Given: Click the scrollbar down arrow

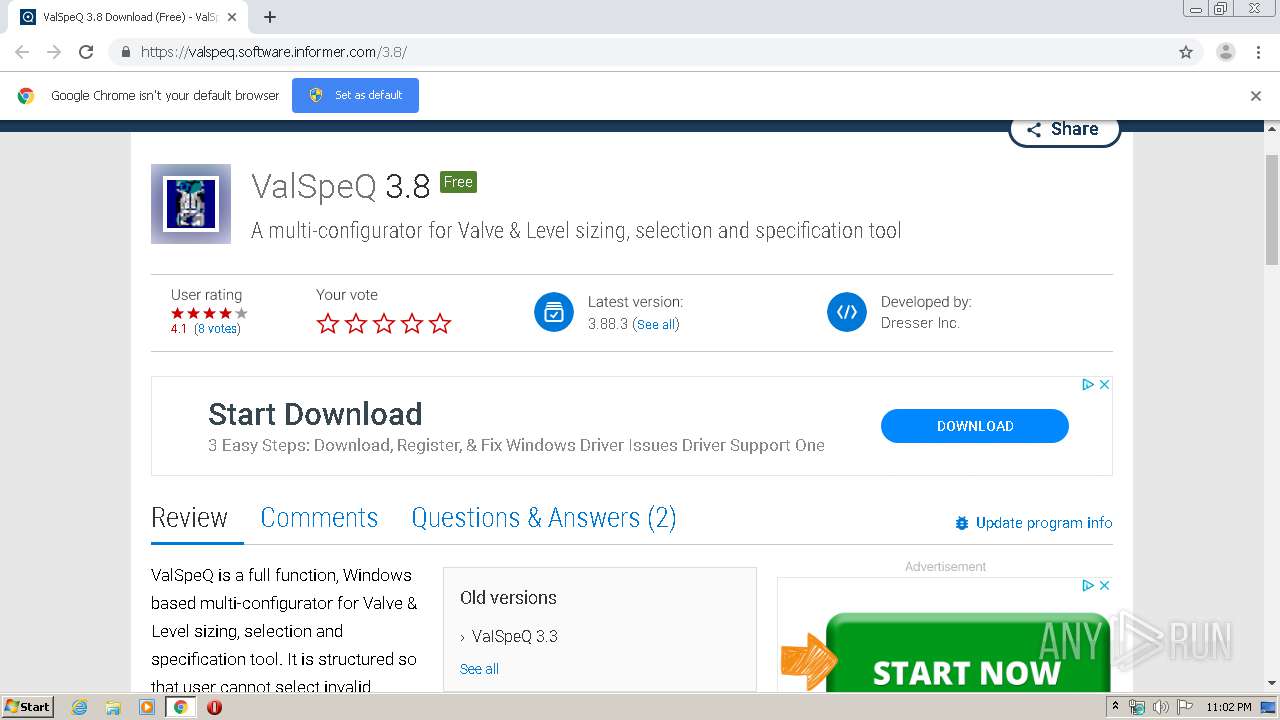Looking at the screenshot, I should click(1272, 684).
